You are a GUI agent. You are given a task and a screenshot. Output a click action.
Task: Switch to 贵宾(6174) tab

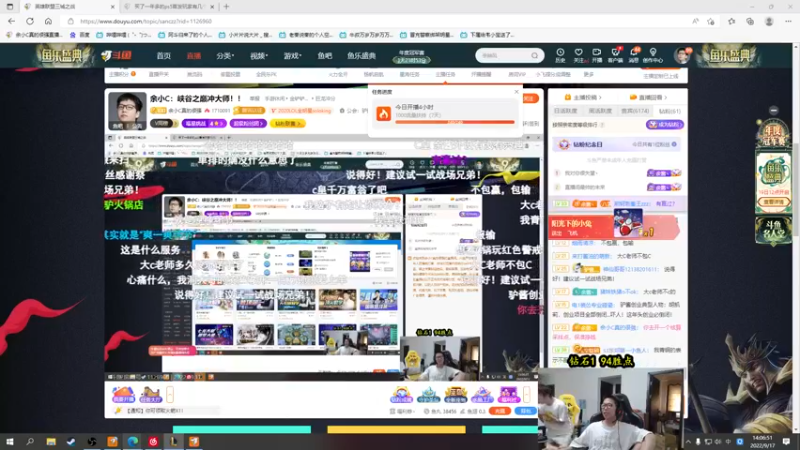635,111
